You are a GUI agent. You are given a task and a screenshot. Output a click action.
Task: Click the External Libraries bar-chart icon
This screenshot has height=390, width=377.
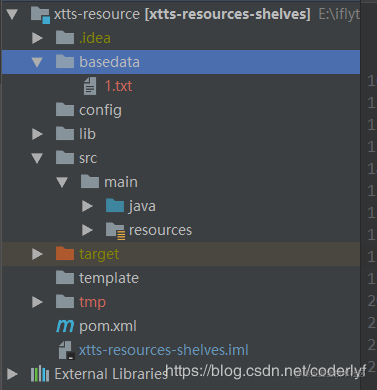40,374
